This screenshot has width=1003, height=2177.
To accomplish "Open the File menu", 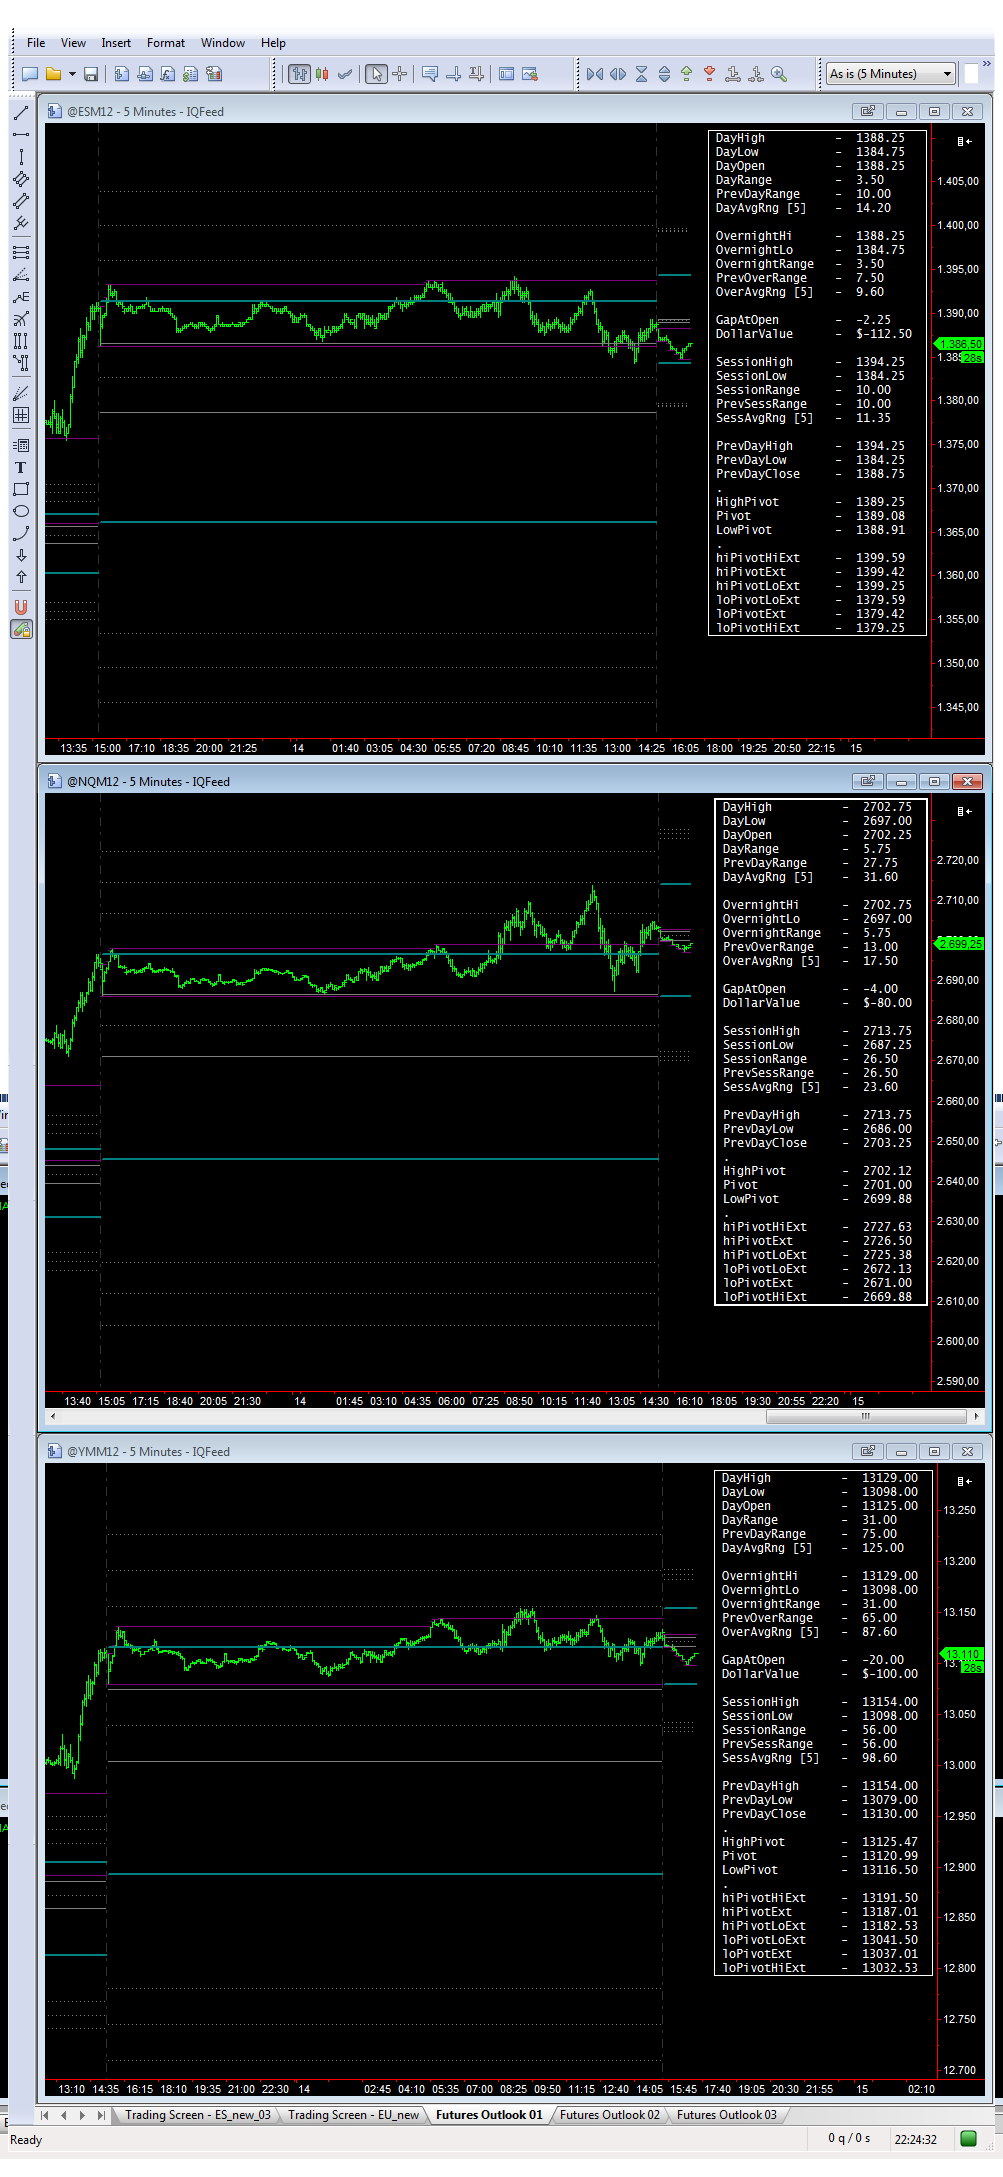I will [36, 43].
